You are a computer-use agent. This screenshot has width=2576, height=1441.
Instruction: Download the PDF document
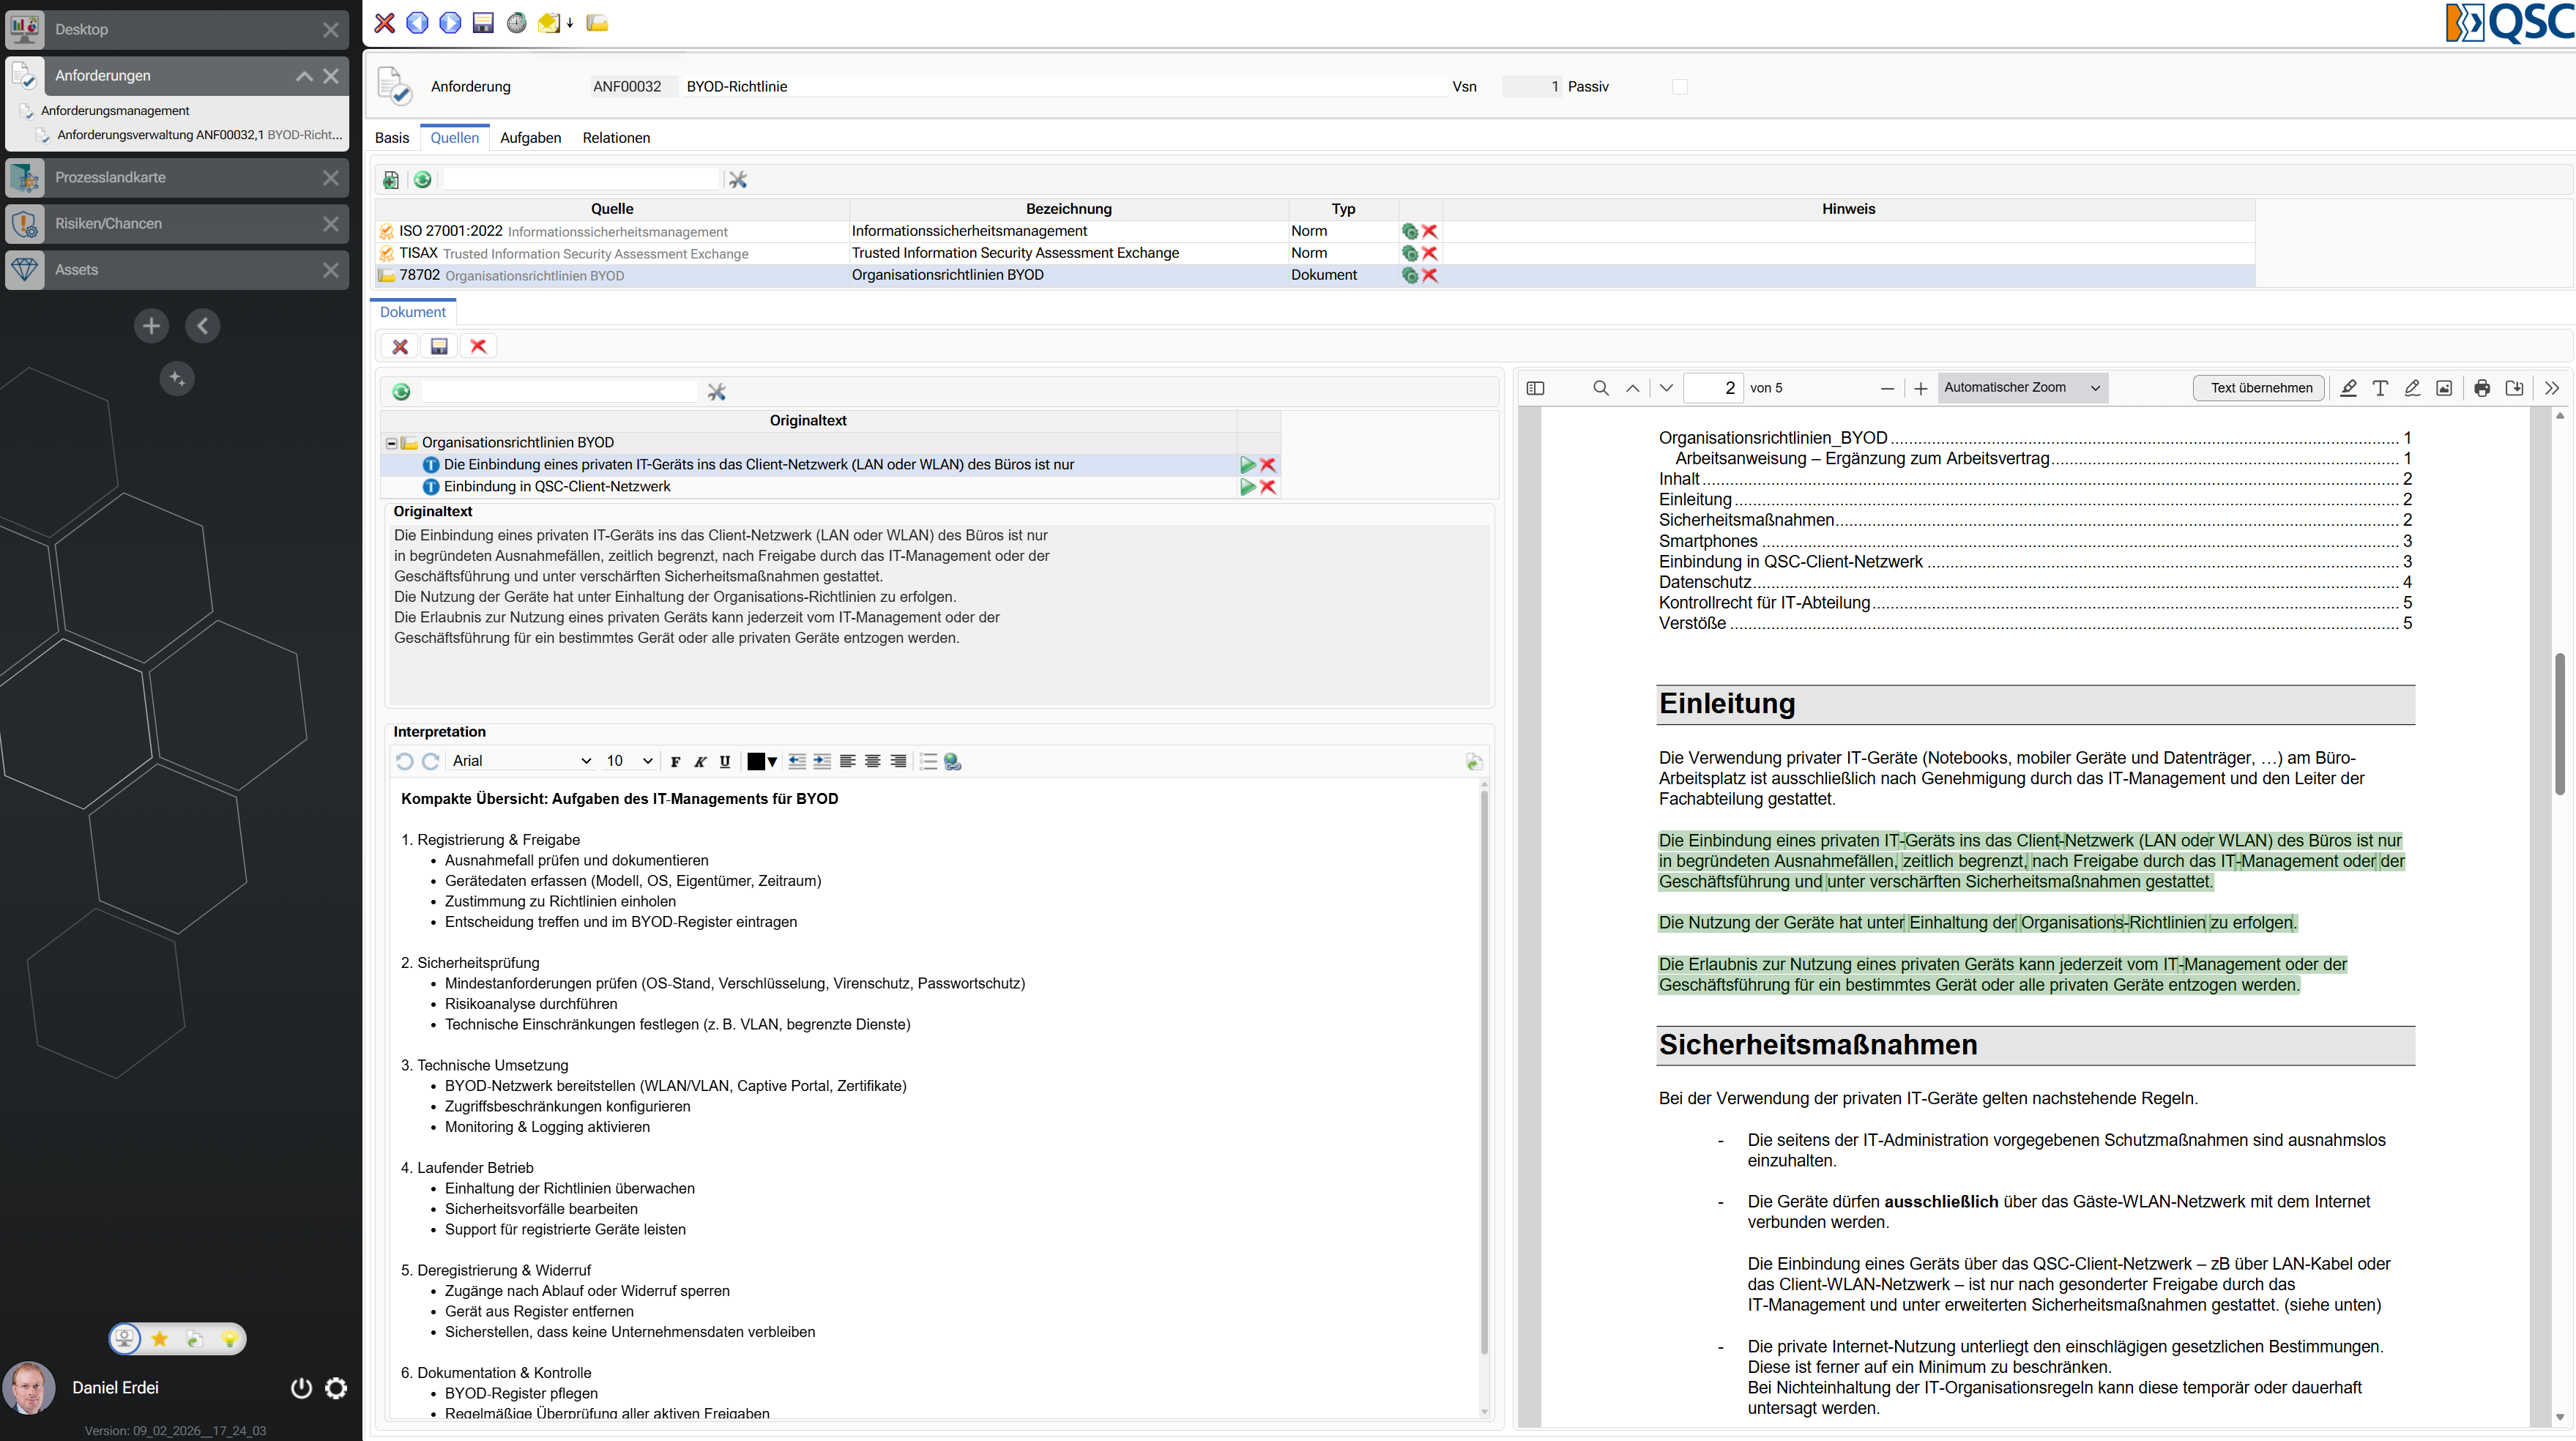tap(2514, 388)
